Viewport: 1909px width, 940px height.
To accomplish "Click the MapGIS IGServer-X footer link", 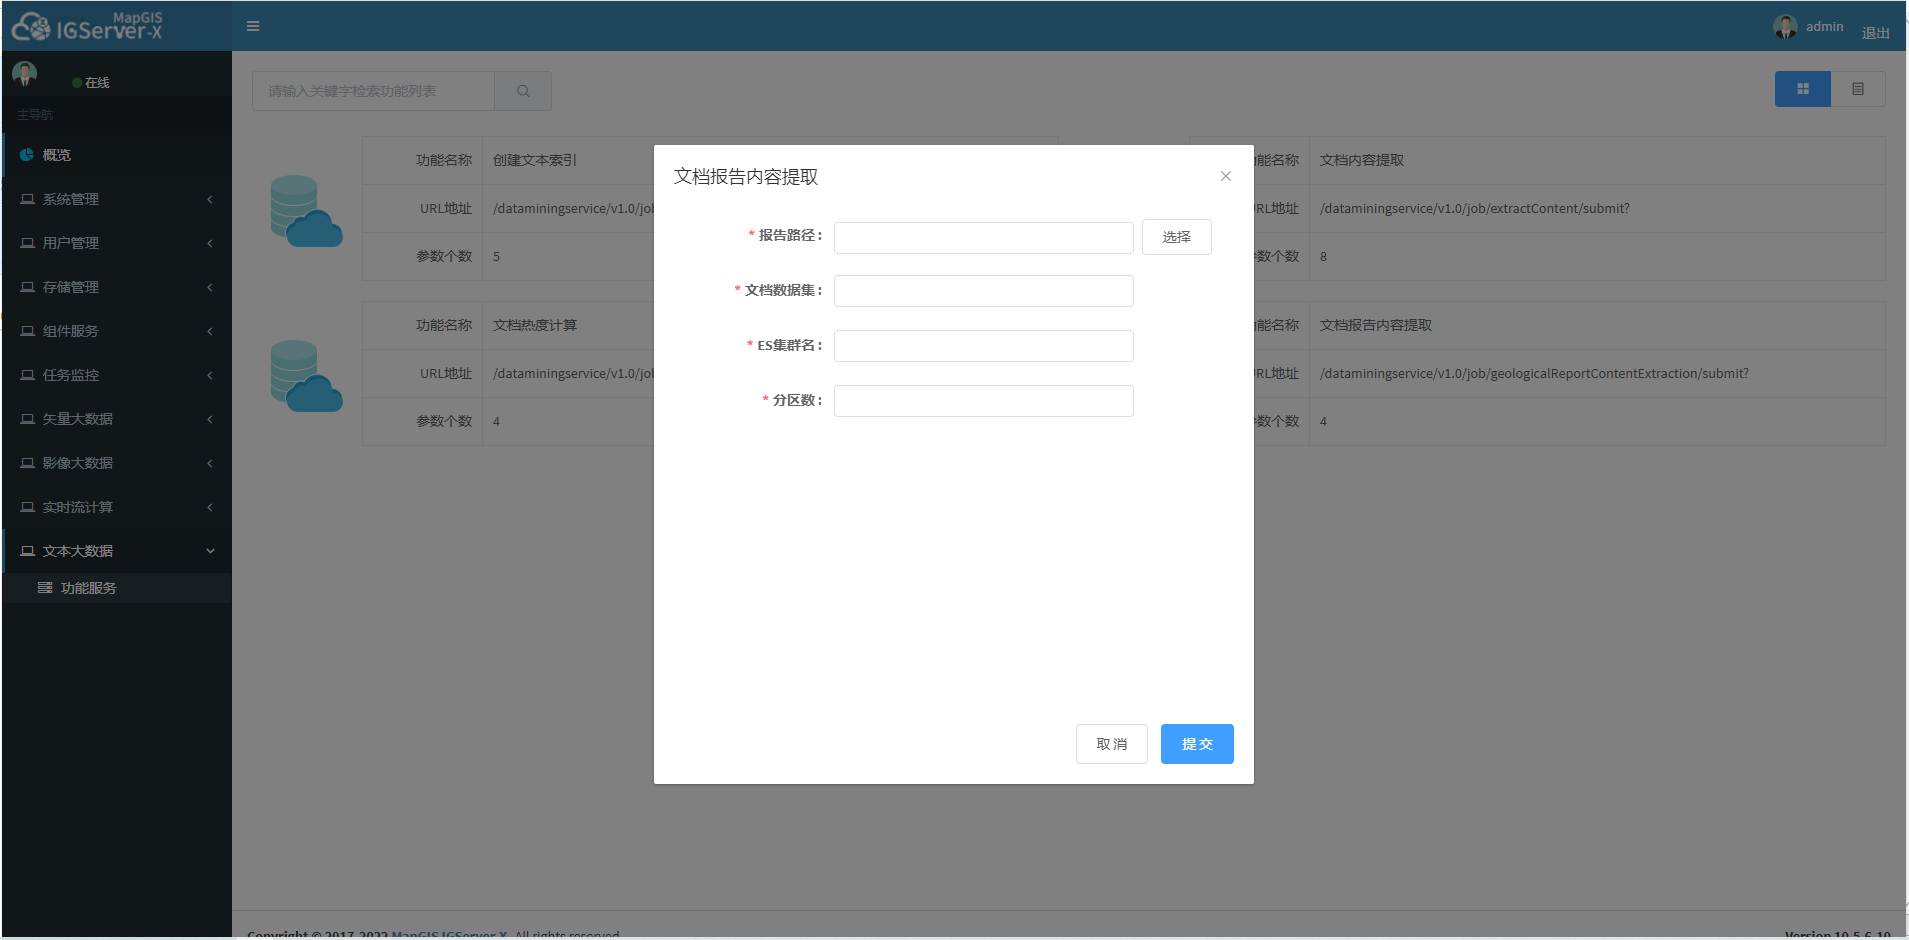I will tap(449, 934).
